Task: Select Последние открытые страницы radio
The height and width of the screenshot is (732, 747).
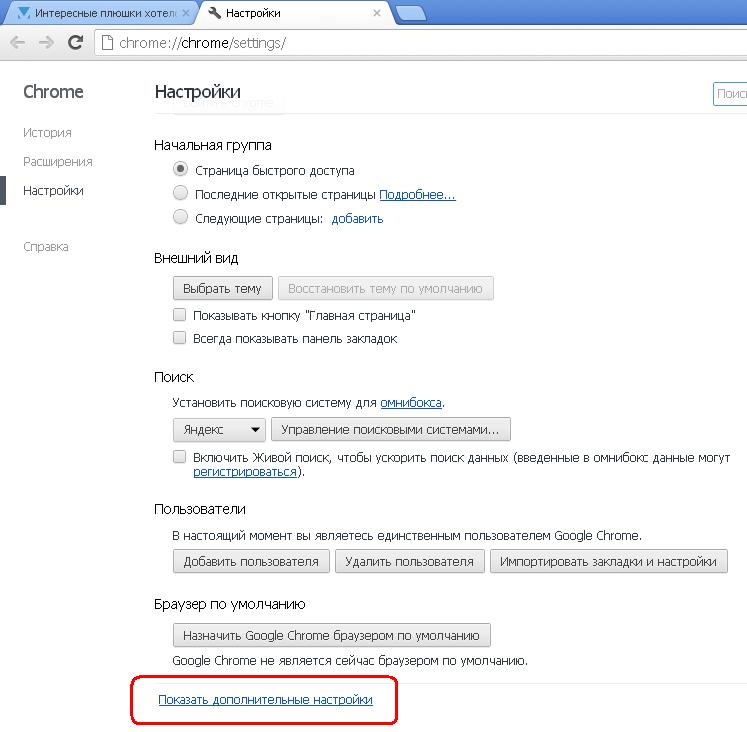Action: click(x=180, y=193)
